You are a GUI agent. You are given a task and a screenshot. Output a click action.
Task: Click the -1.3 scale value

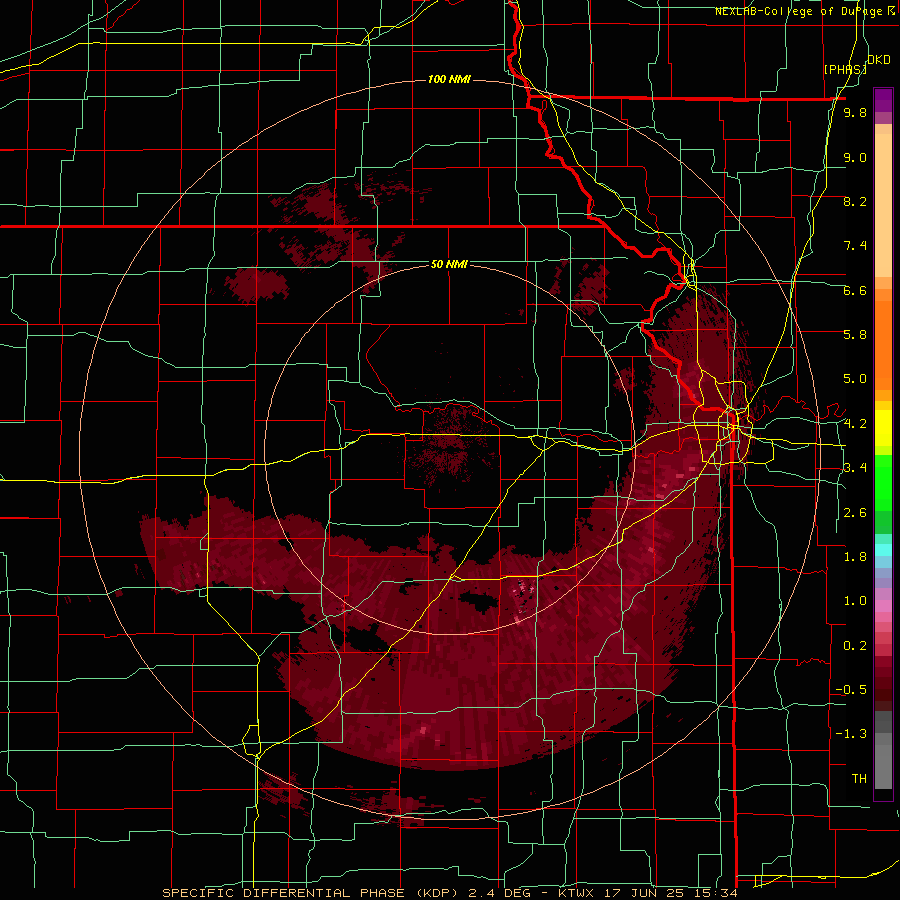851,734
